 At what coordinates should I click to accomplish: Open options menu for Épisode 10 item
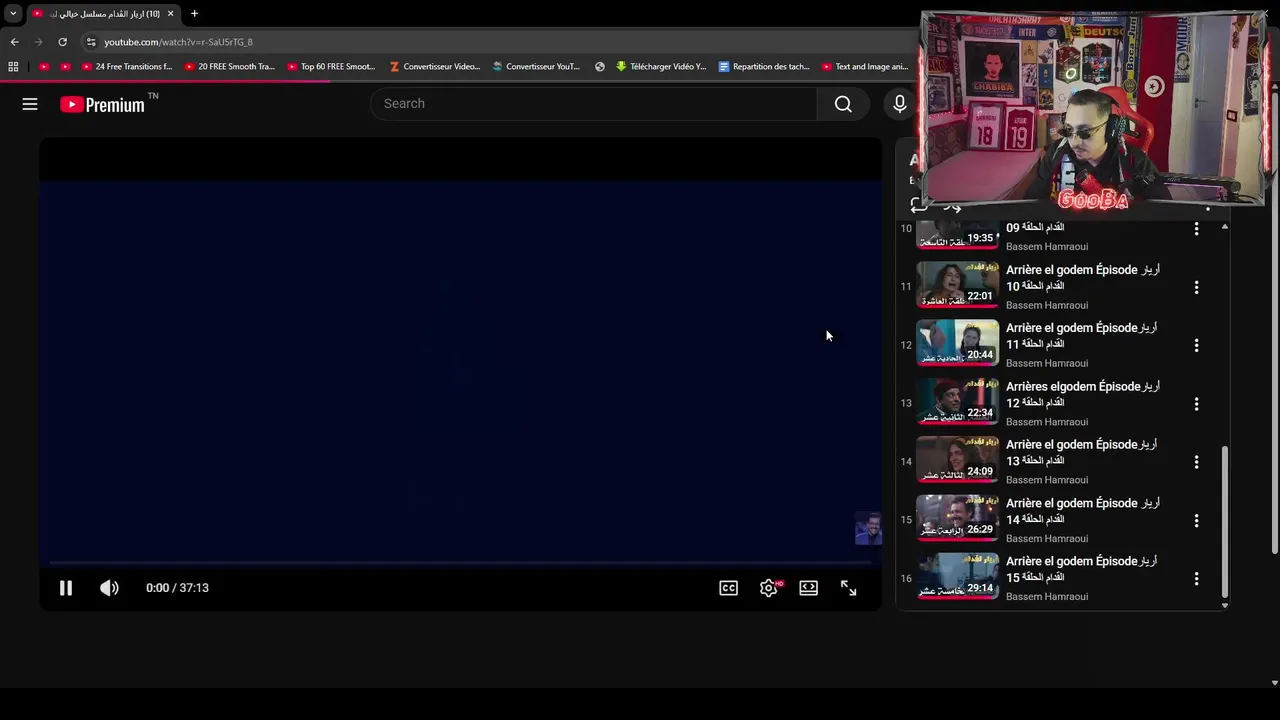(1196, 287)
